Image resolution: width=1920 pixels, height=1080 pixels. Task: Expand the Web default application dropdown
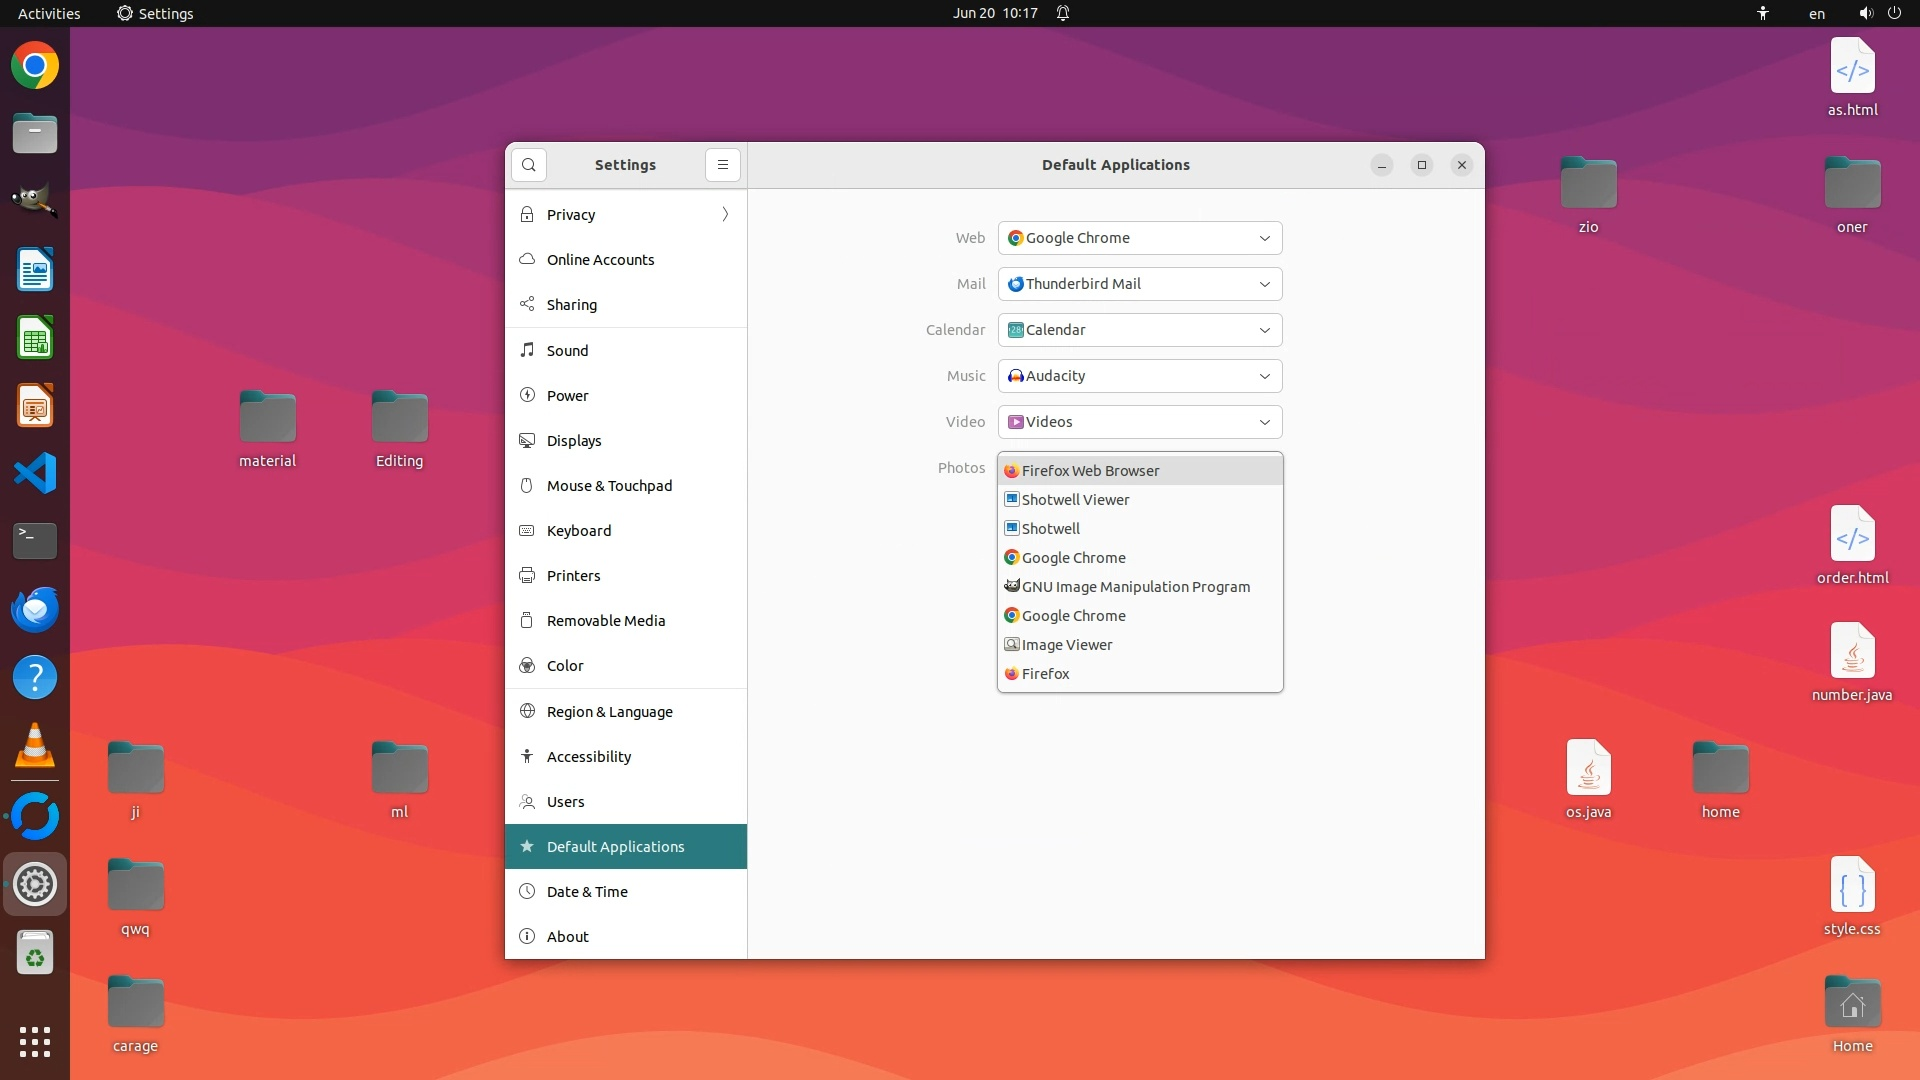point(1139,238)
